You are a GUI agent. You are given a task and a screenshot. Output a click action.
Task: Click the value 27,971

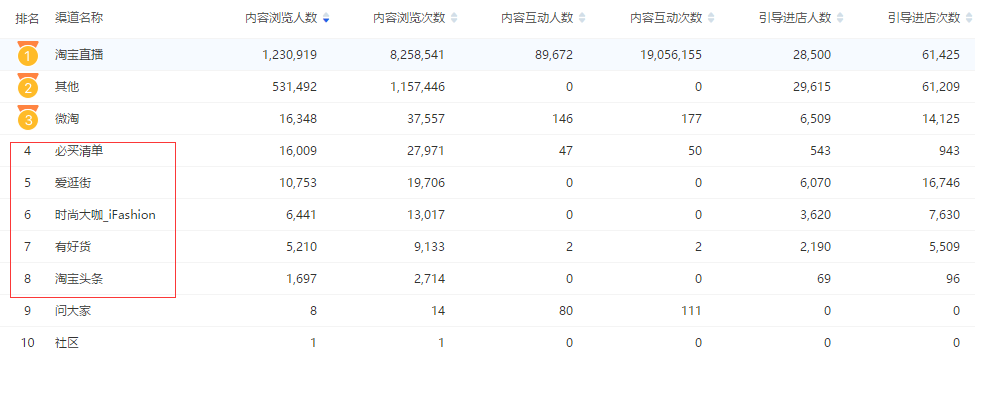426,151
